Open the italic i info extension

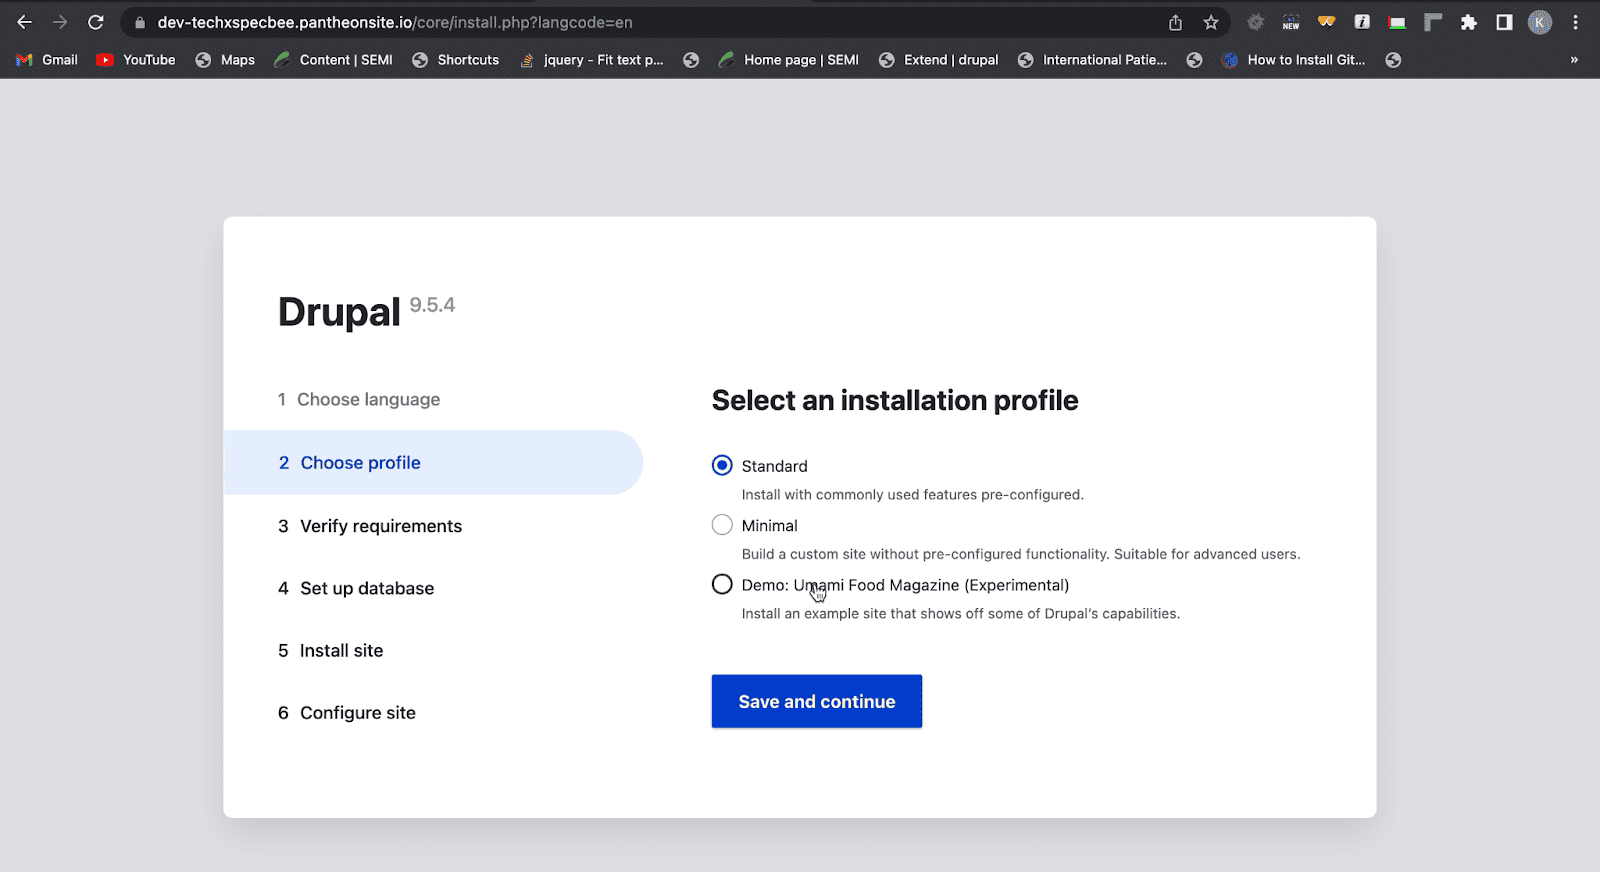coord(1362,22)
